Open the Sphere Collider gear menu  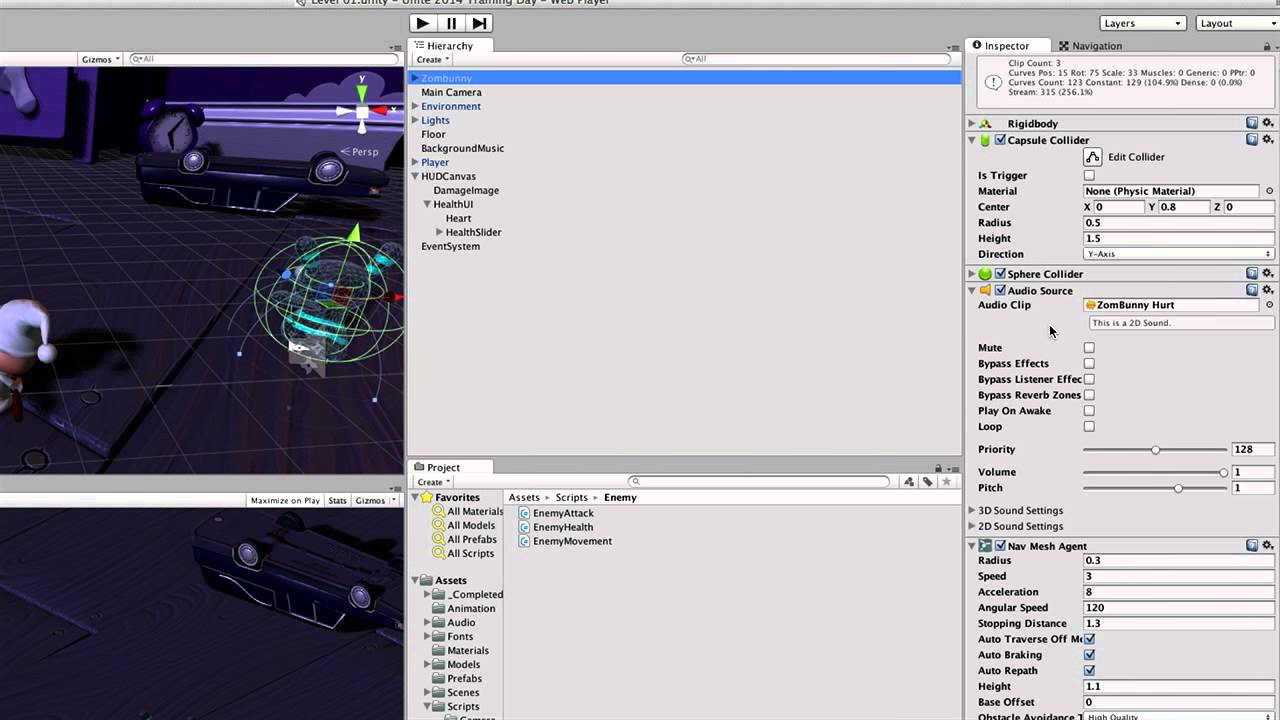[1268, 274]
